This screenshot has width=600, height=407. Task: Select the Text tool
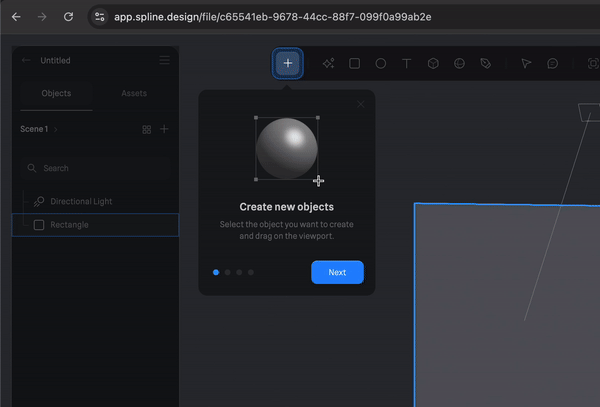pyautogui.click(x=407, y=63)
